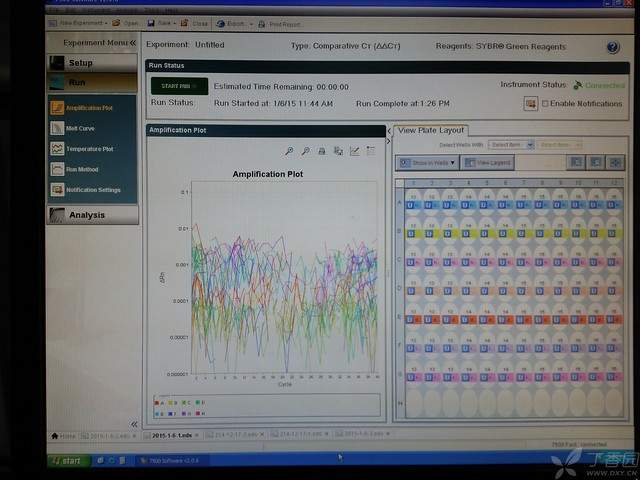The width and height of the screenshot is (640, 480).
Task: Open the Analysis menu section
Action: point(93,215)
